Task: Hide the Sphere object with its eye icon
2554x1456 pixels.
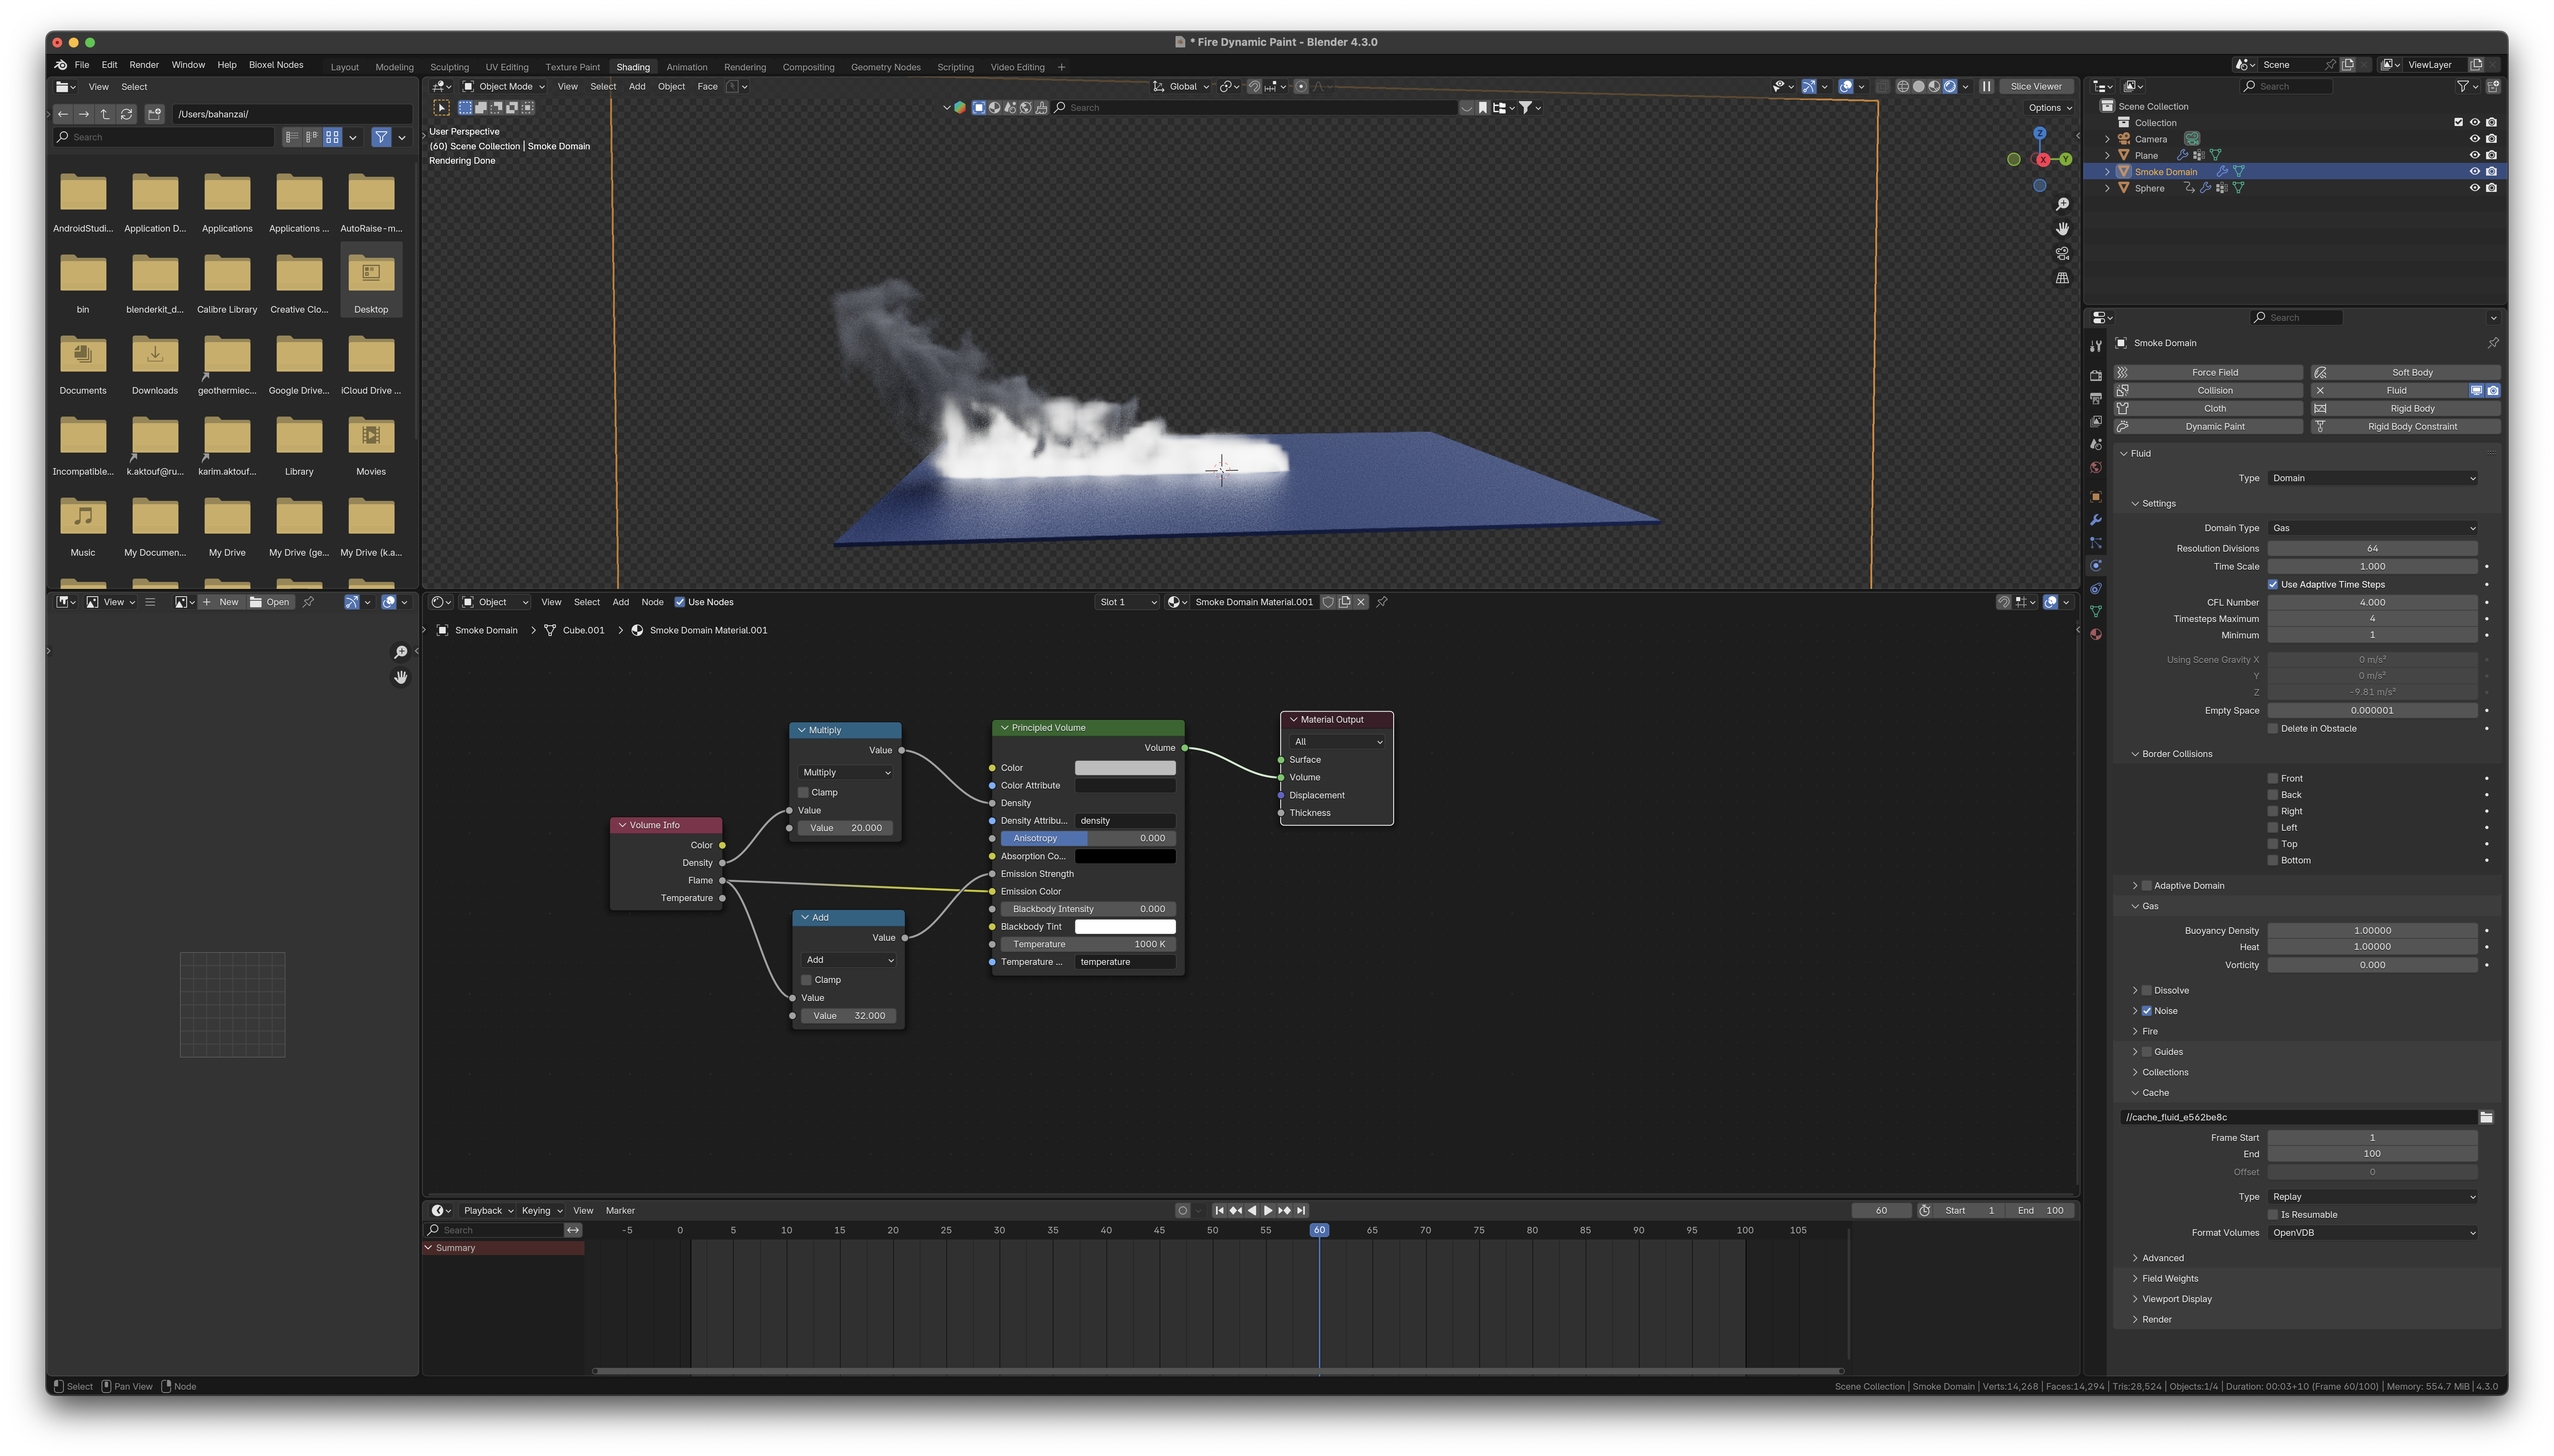Action: pos(2475,188)
